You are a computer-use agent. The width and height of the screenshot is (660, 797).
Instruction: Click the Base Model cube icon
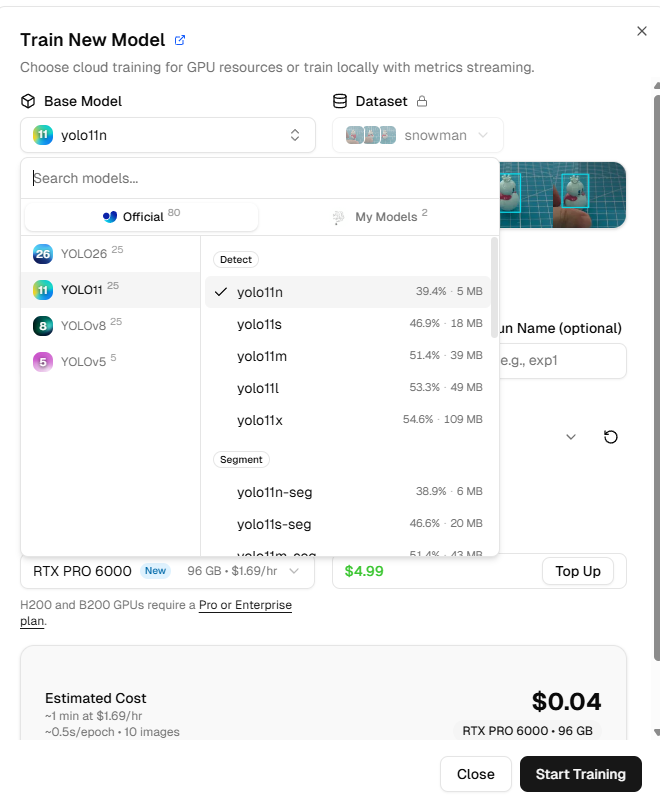28,101
